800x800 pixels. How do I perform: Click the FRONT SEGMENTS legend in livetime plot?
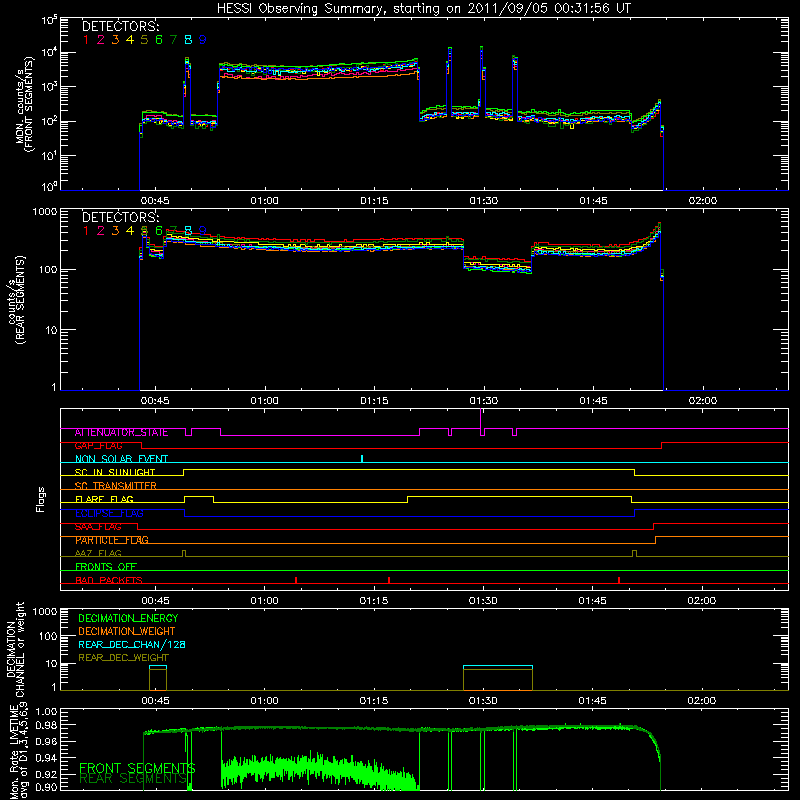coord(137,768)
